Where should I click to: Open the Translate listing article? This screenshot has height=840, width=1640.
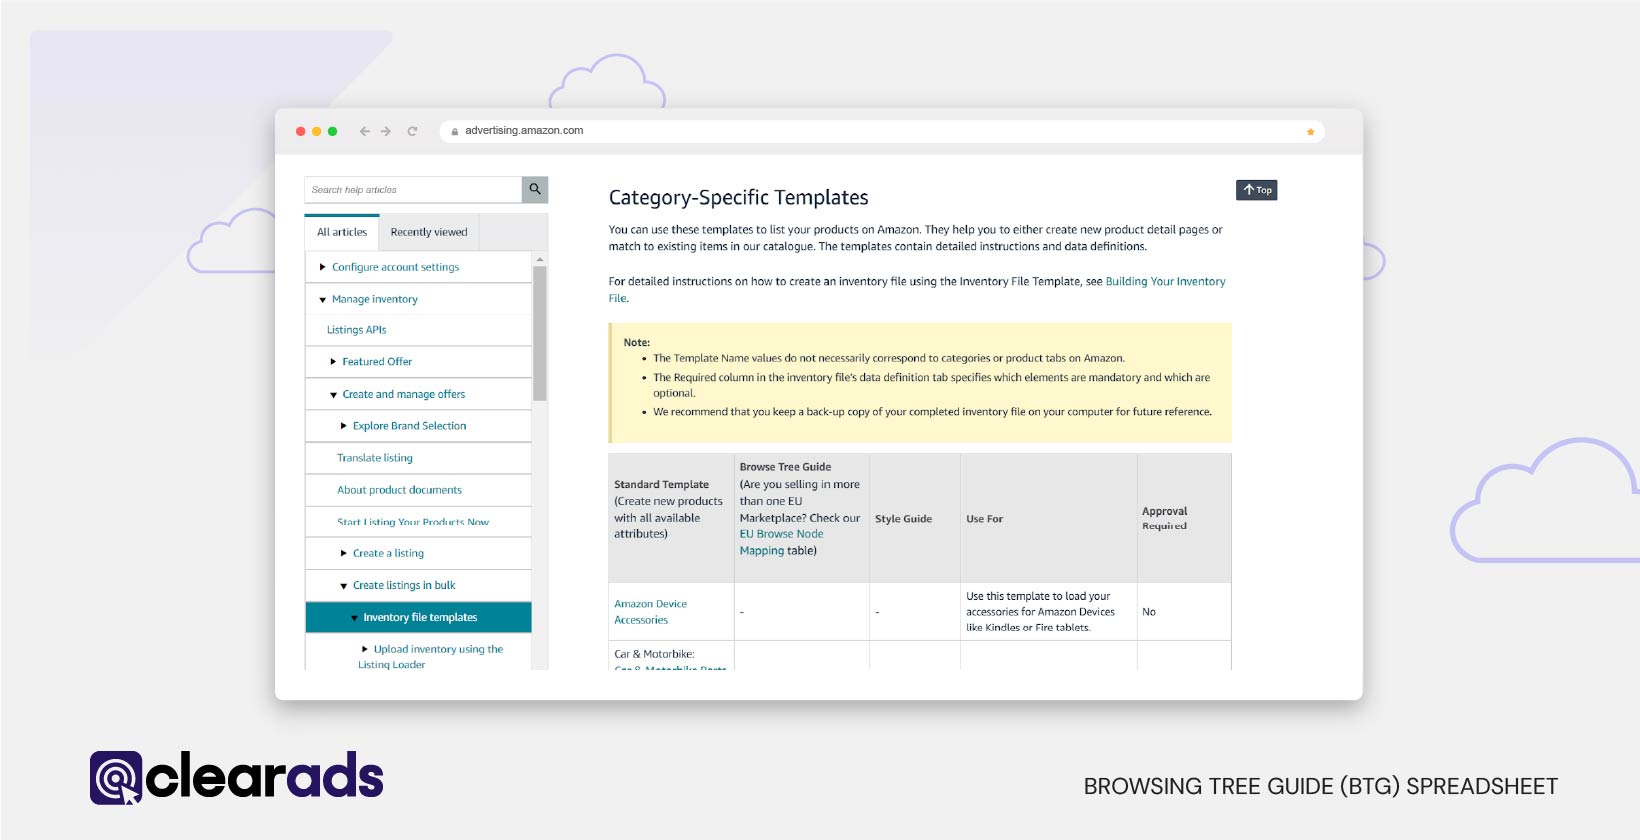coord(375,458)
